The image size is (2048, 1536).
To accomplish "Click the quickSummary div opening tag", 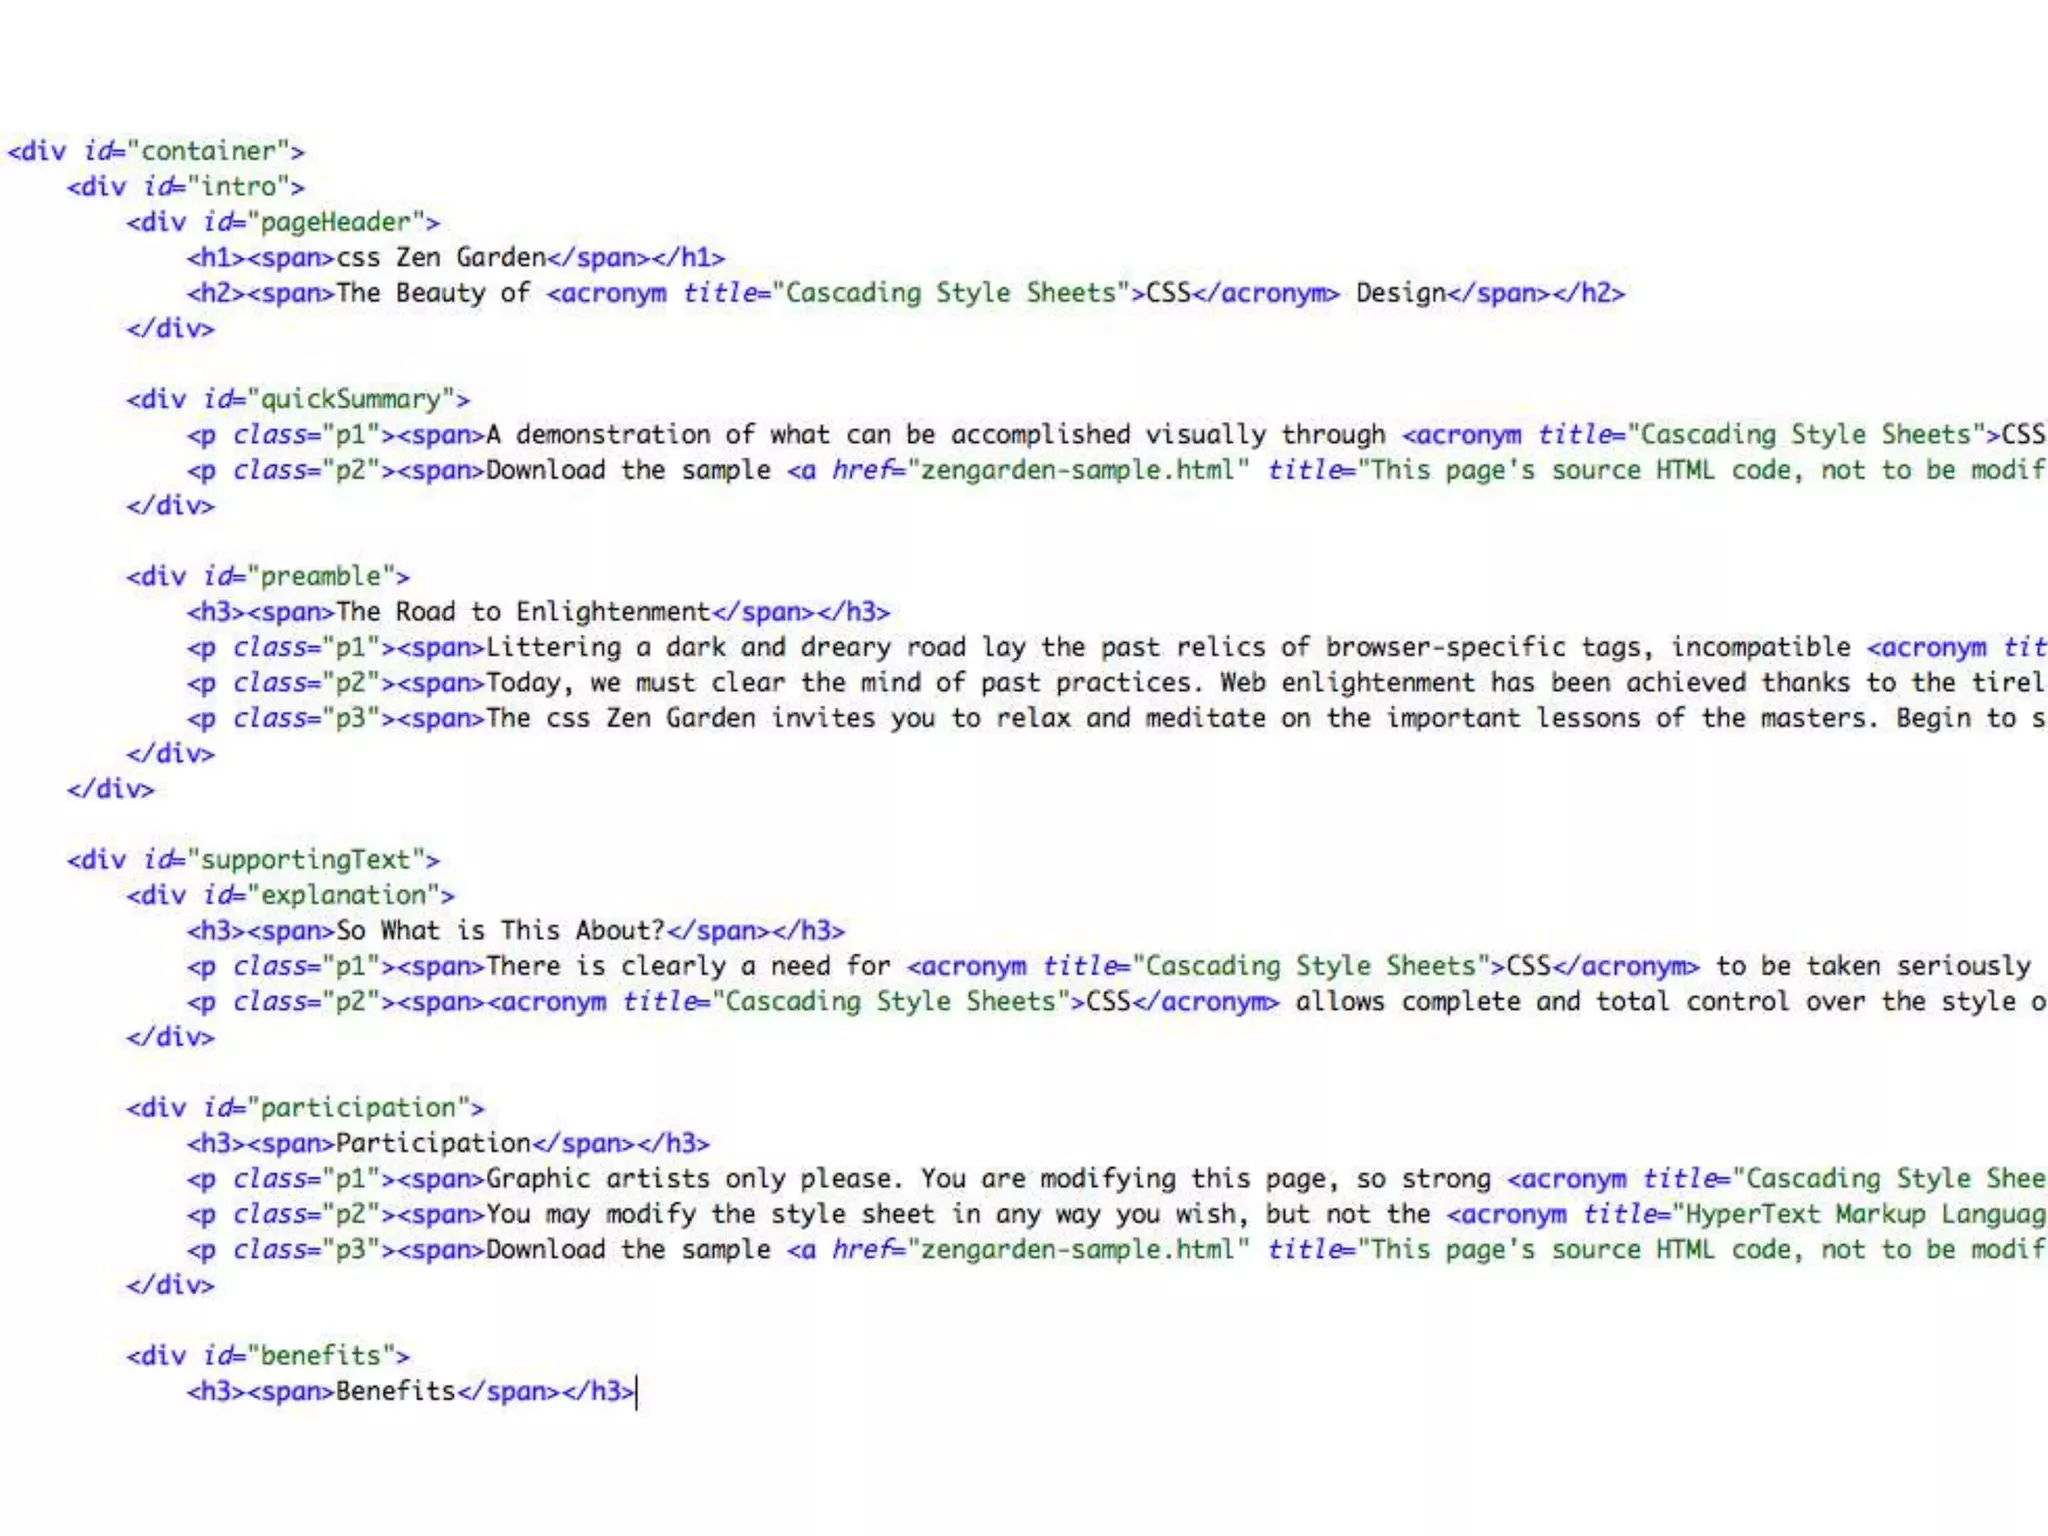I will (x=297, y=399).
